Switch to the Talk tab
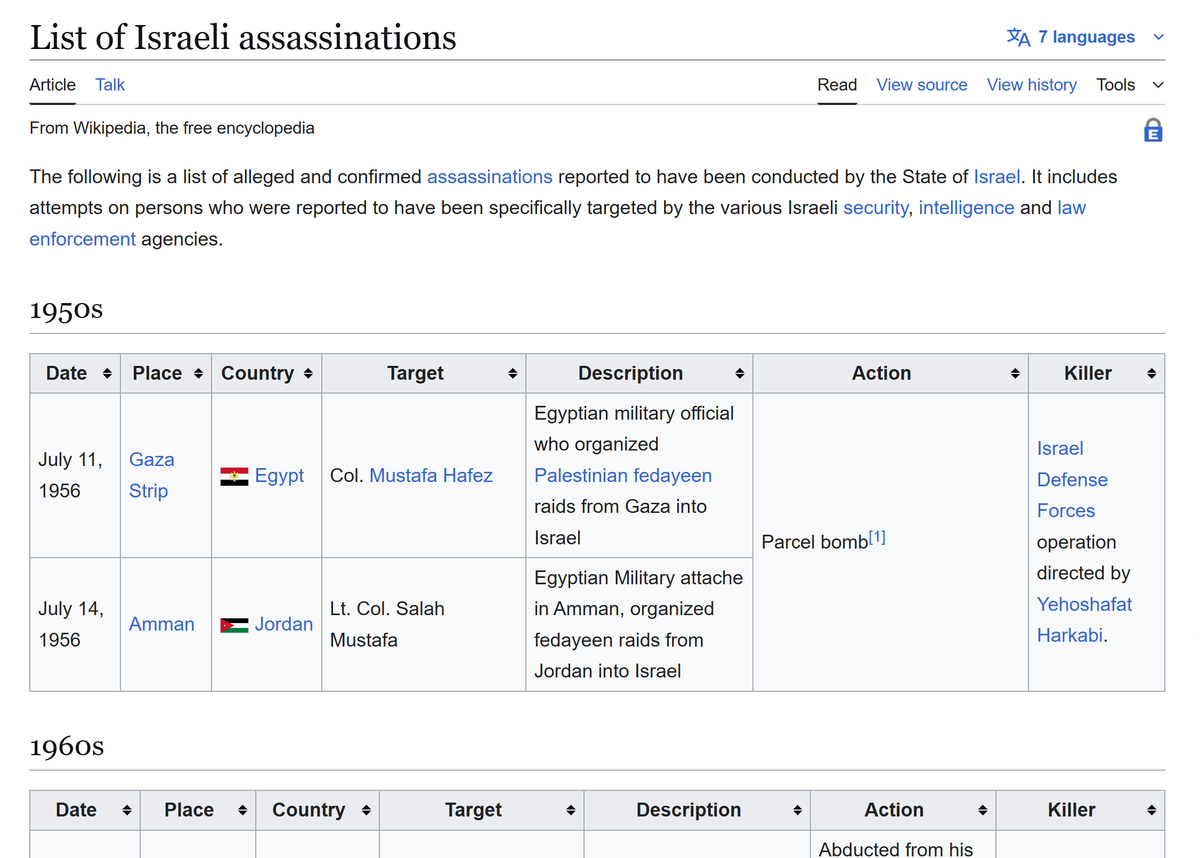Viewport: 1200px width, 858px height. pos(110,85)
